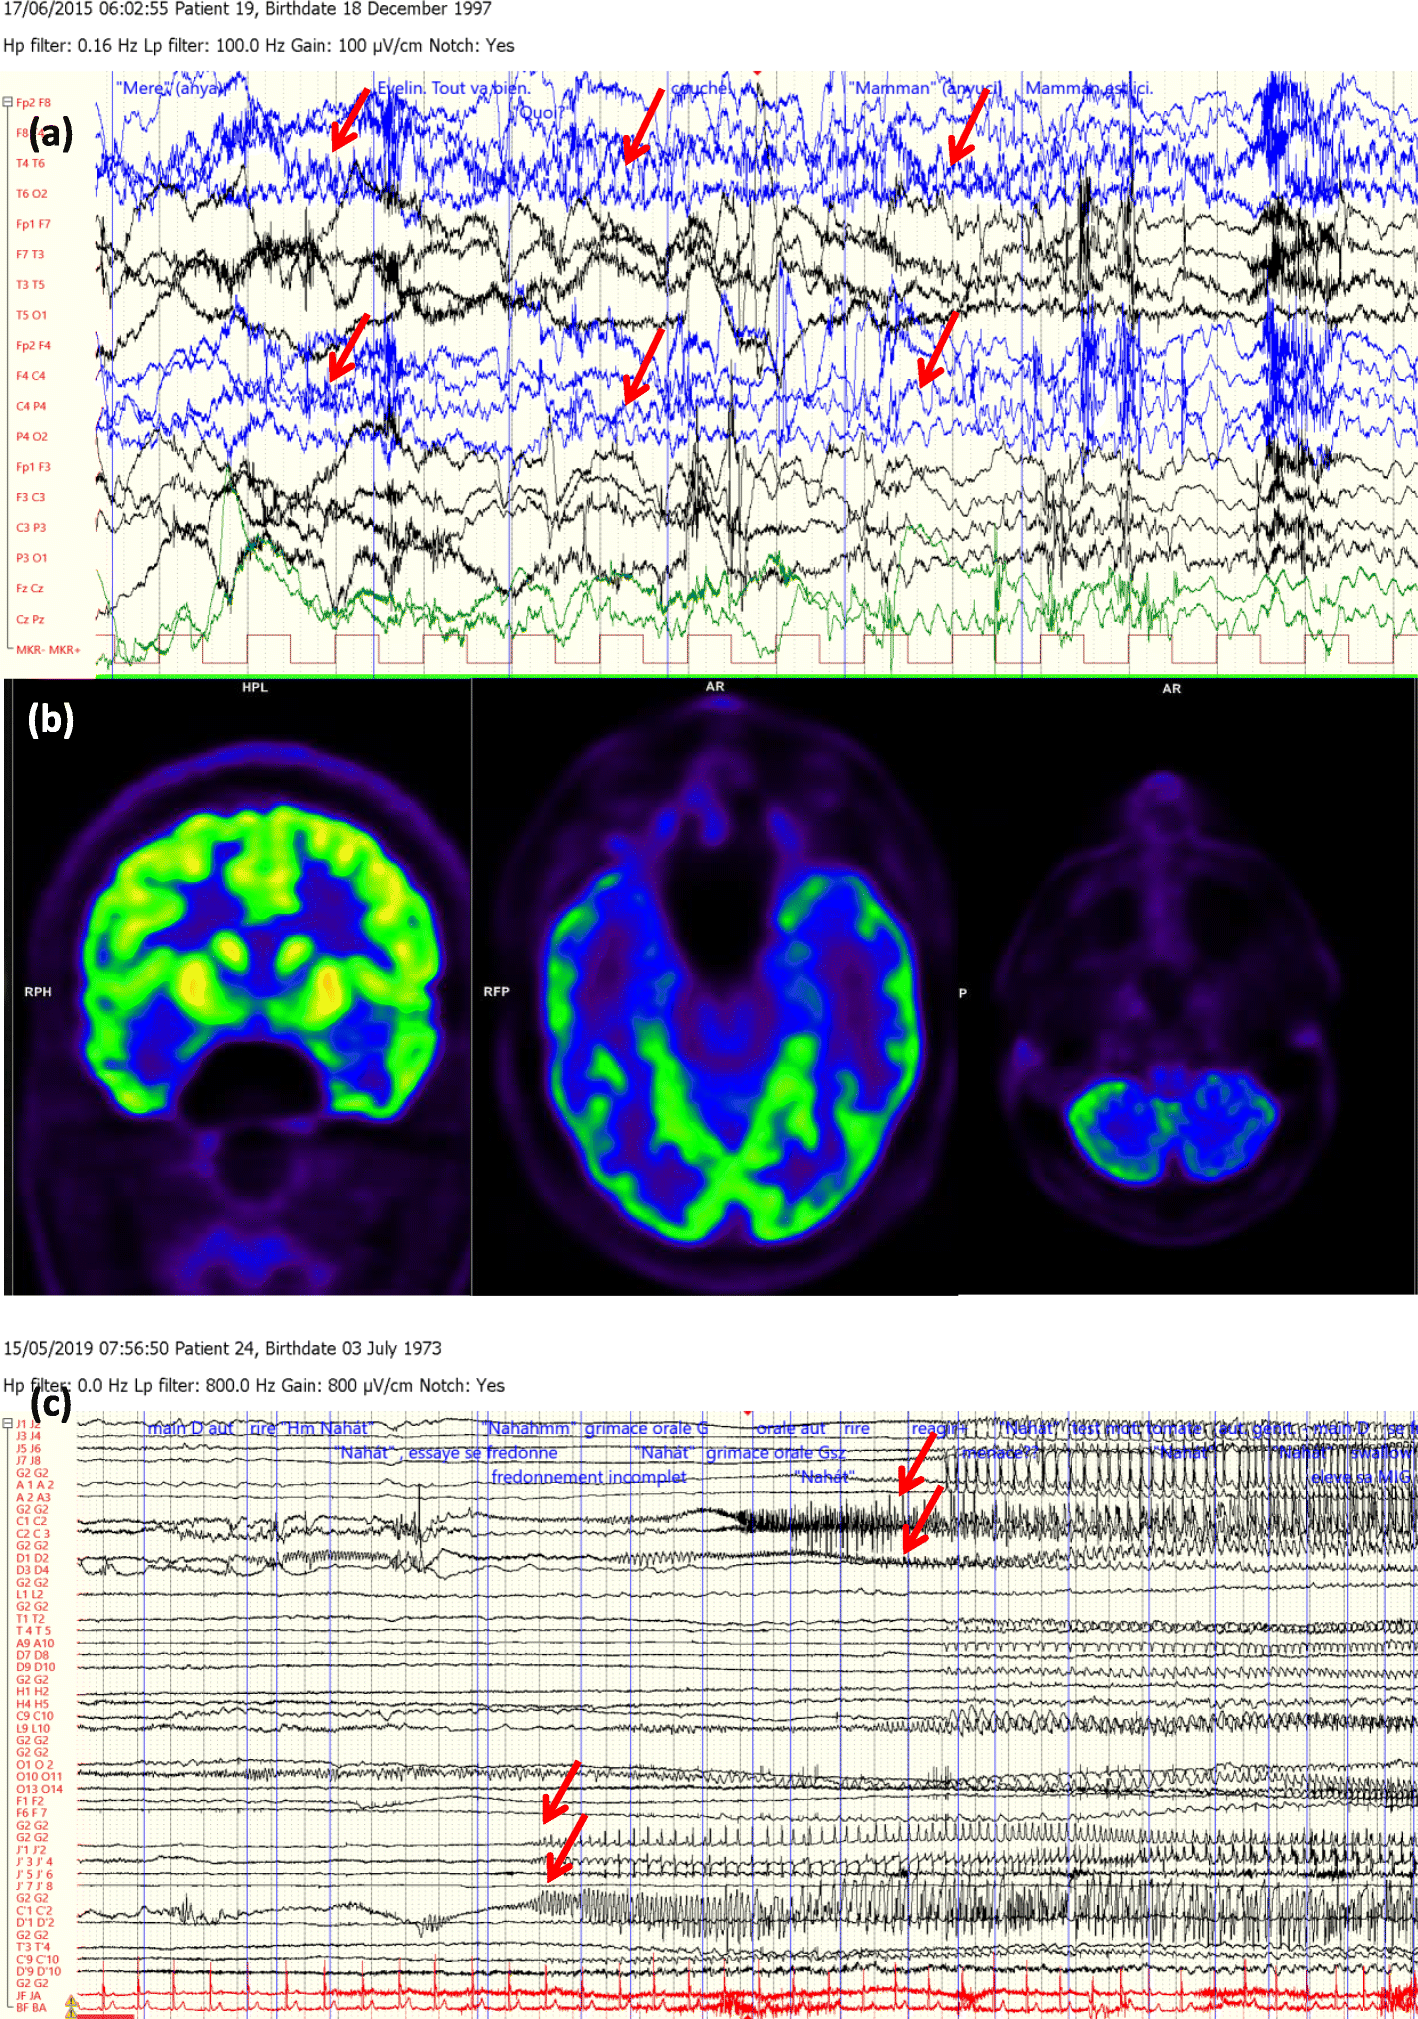Open the axial cerebellum PET image
1418x2019 pixels.
tap(1172, 1128)
